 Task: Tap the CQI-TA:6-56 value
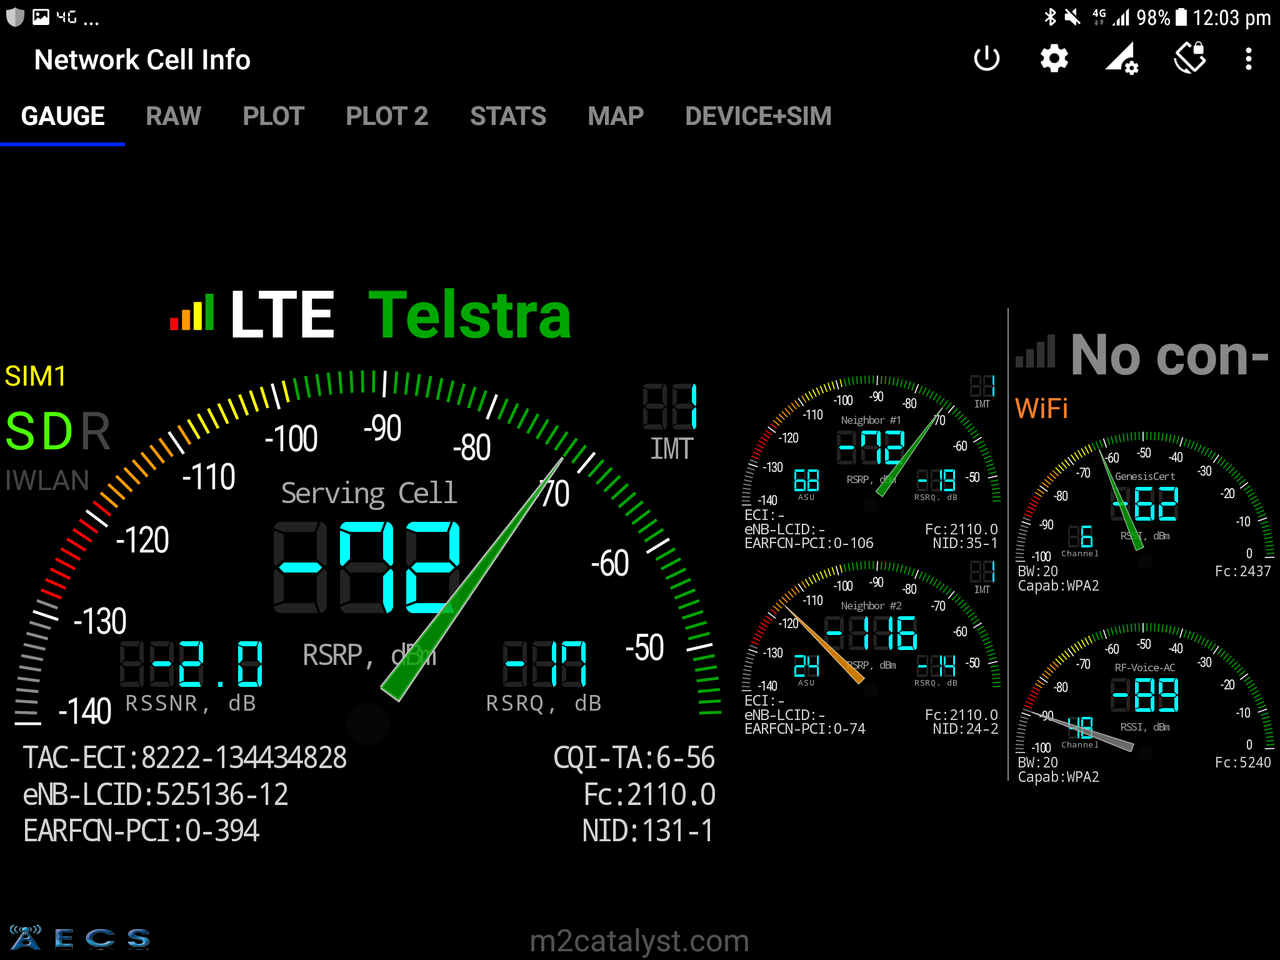coord(634,758)
